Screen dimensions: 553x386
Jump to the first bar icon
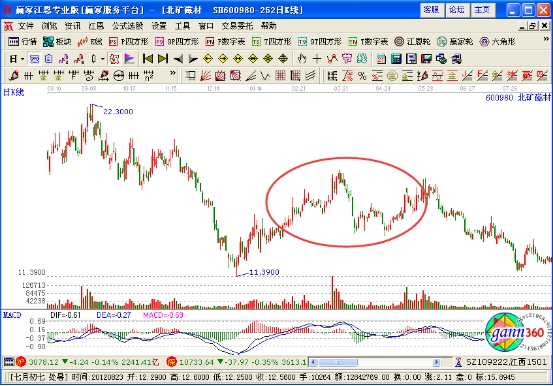(x=148, y=59)
